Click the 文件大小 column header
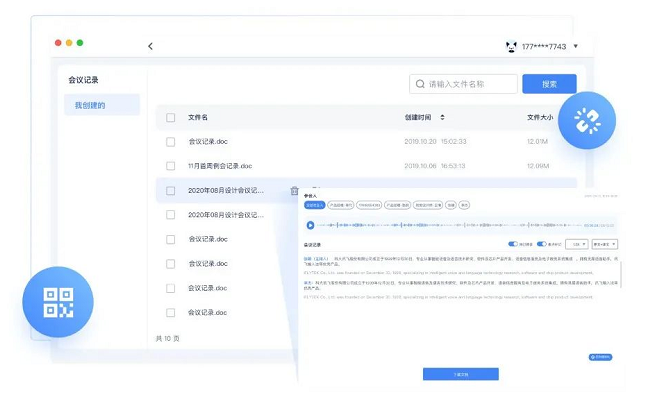Screen dimensions: 669x399 [x=540, y=117]
